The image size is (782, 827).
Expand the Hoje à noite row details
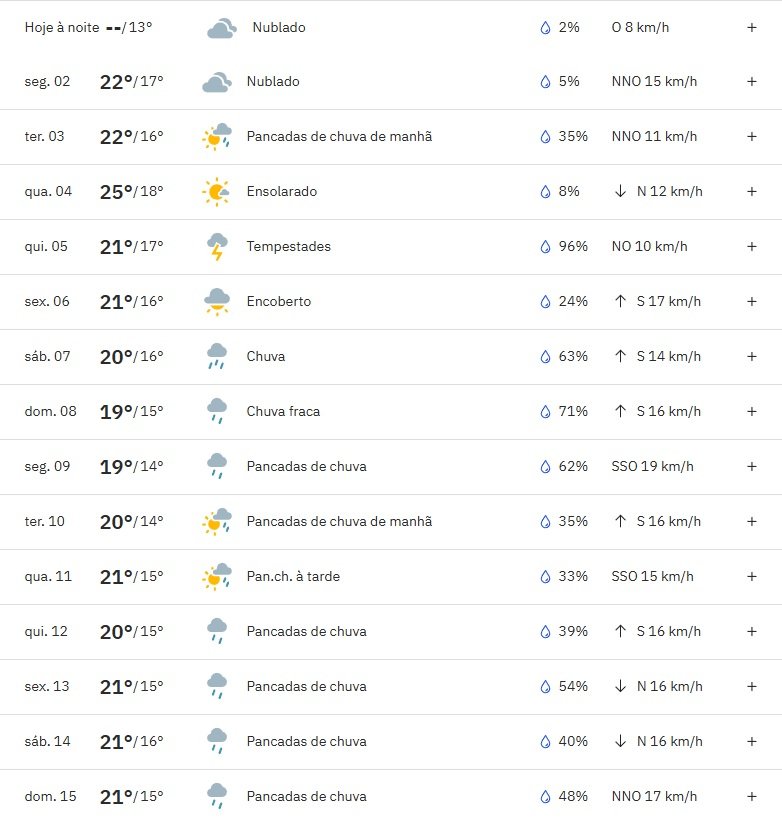[752, 27]
